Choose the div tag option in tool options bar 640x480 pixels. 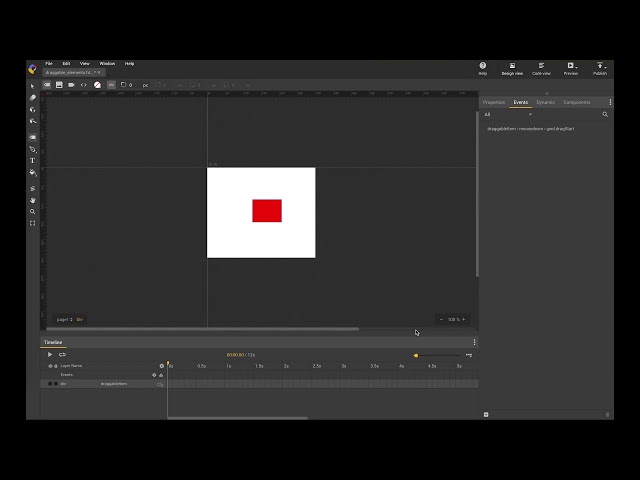click(47, 85)
